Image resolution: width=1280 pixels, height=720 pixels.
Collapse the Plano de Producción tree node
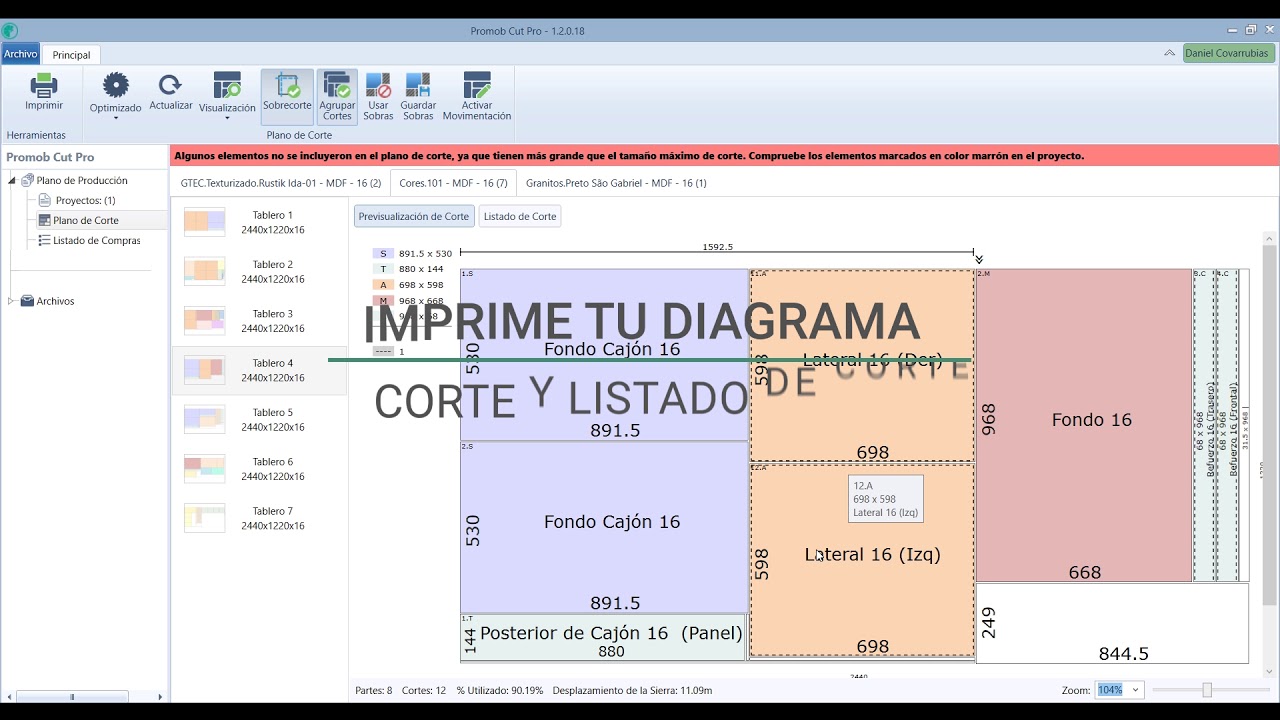click(x=12, y=181)
